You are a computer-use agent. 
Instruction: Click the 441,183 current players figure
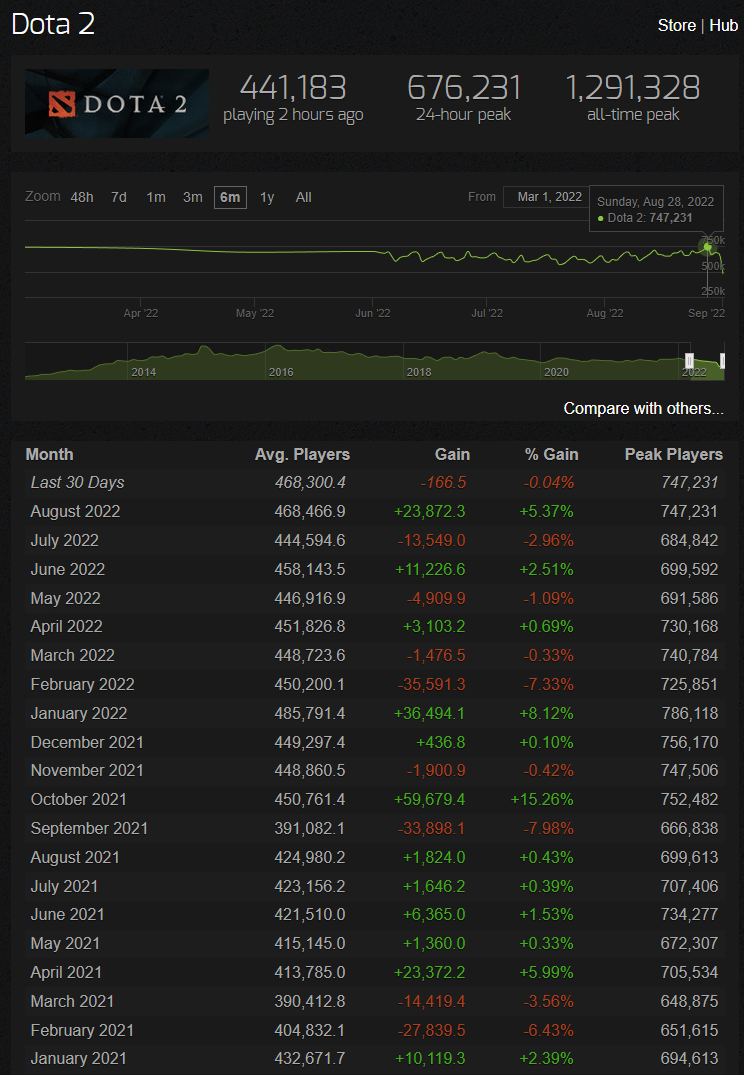[293, 88]
